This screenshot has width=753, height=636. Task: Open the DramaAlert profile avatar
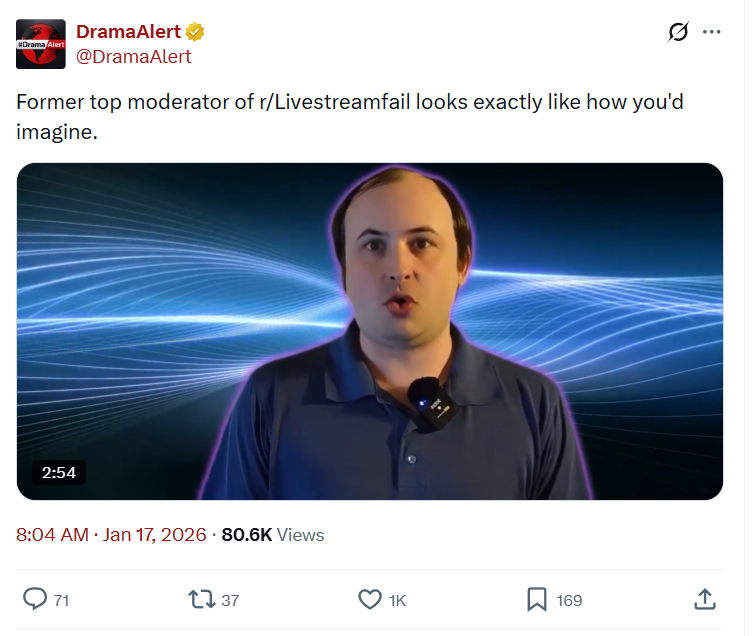pos(41,44)
